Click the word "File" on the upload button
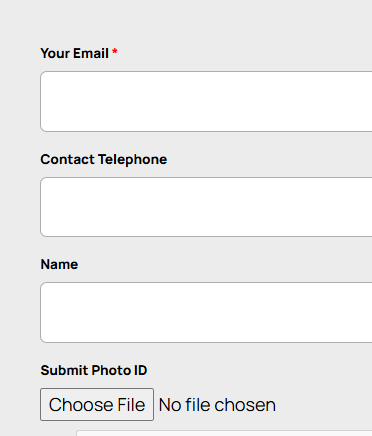372x436 pixels. pos(131,405)
